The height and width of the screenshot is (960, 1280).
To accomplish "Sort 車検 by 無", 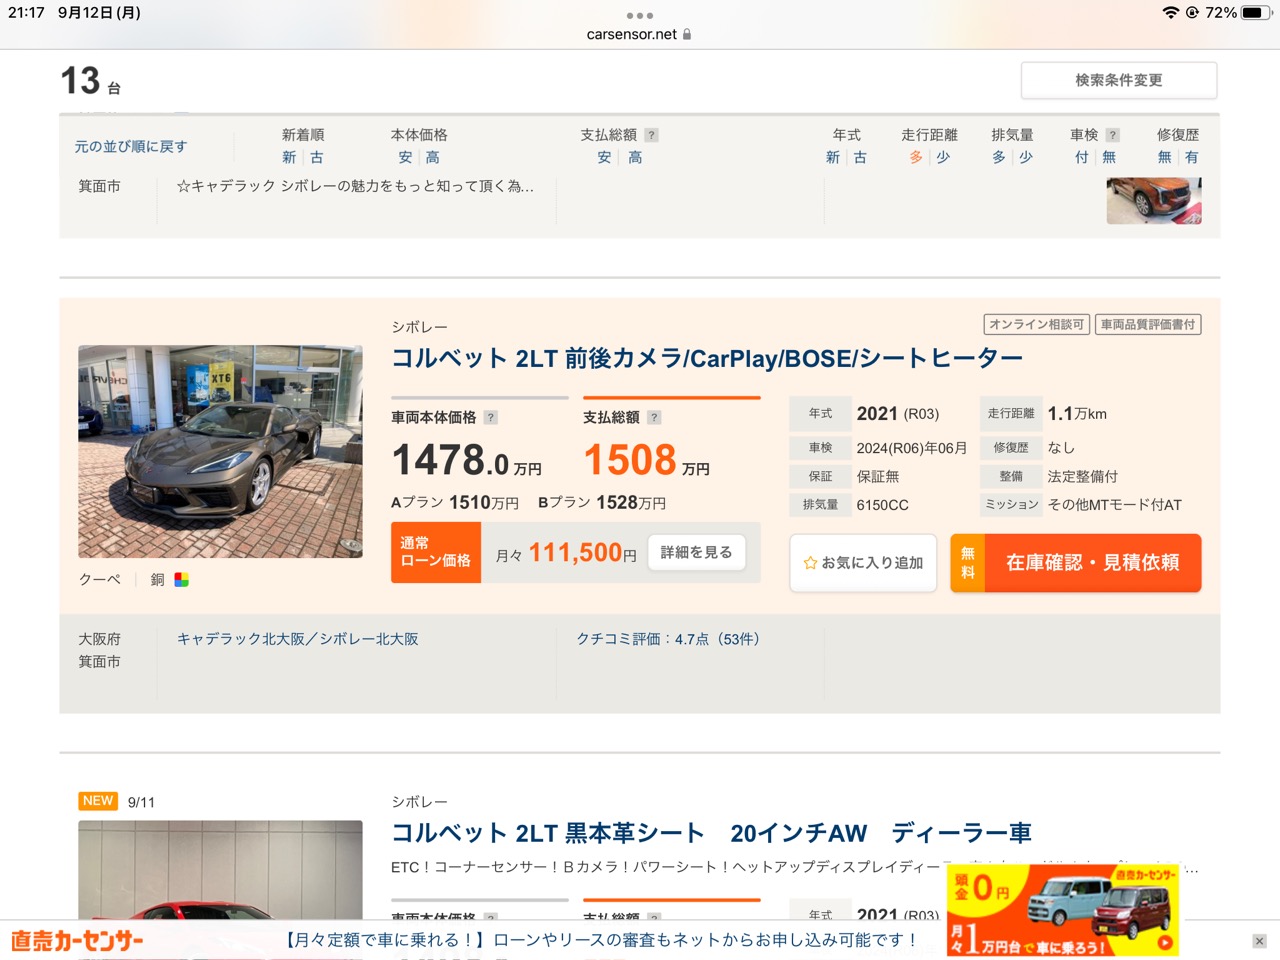I will (1109, 157).
